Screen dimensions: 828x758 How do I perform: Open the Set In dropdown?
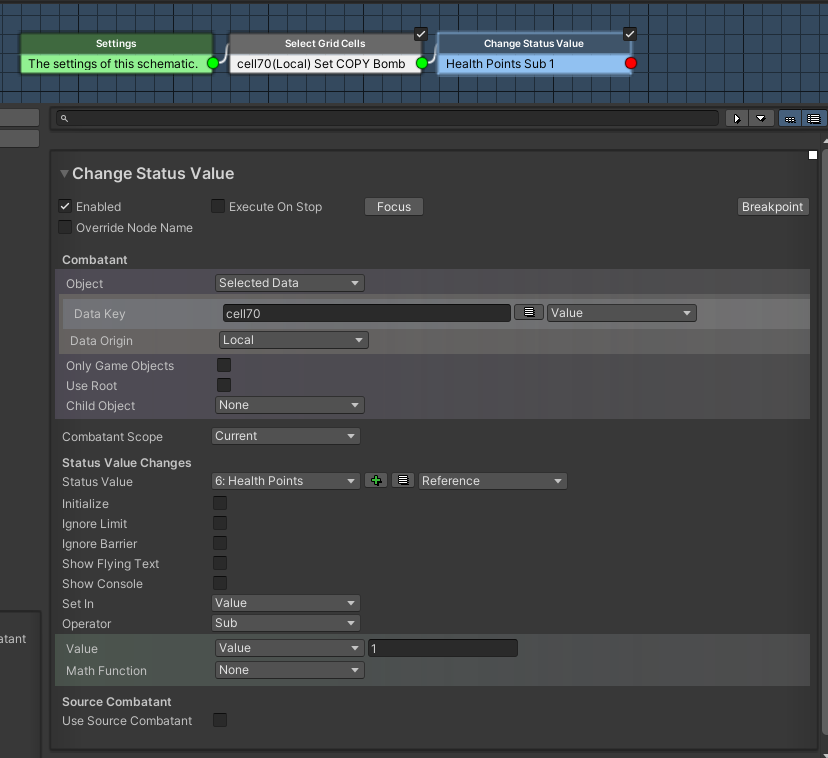click(286, 603)
